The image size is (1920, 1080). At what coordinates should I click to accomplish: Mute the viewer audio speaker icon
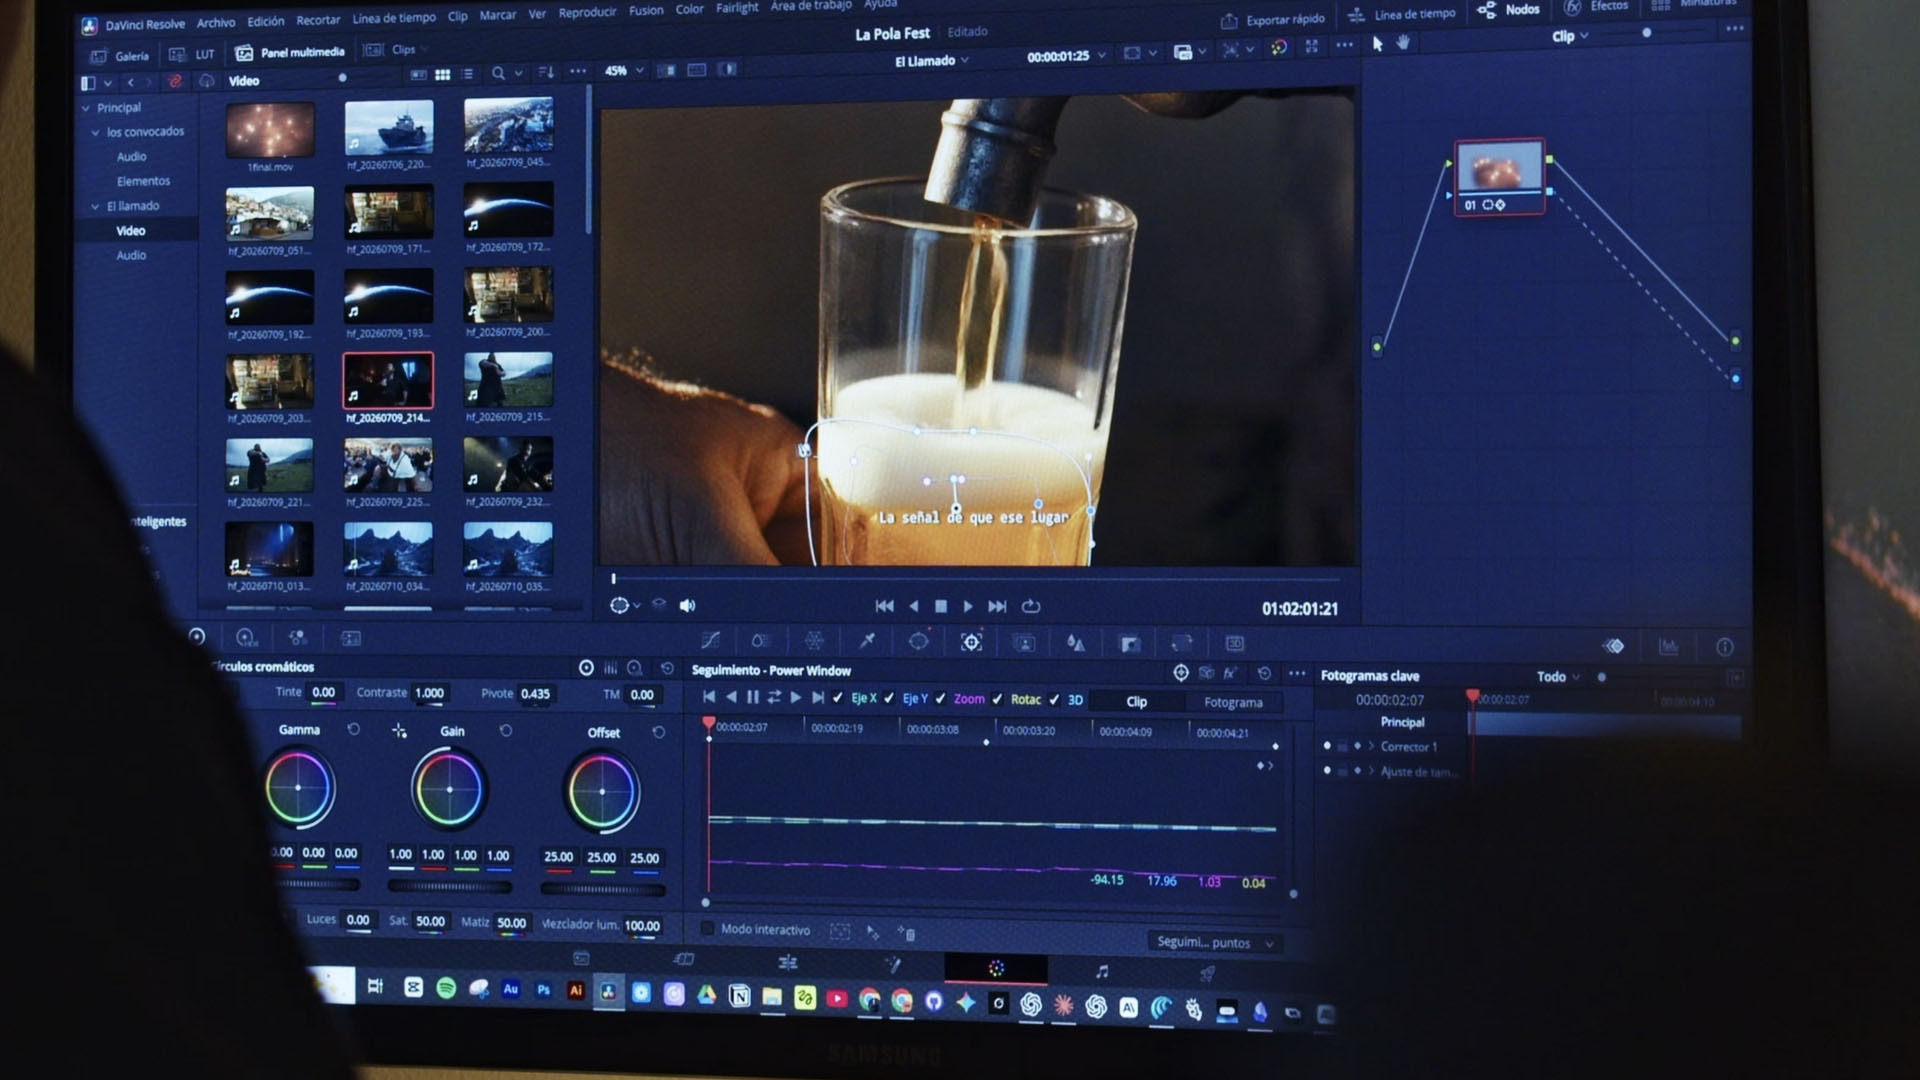point(687,605)
